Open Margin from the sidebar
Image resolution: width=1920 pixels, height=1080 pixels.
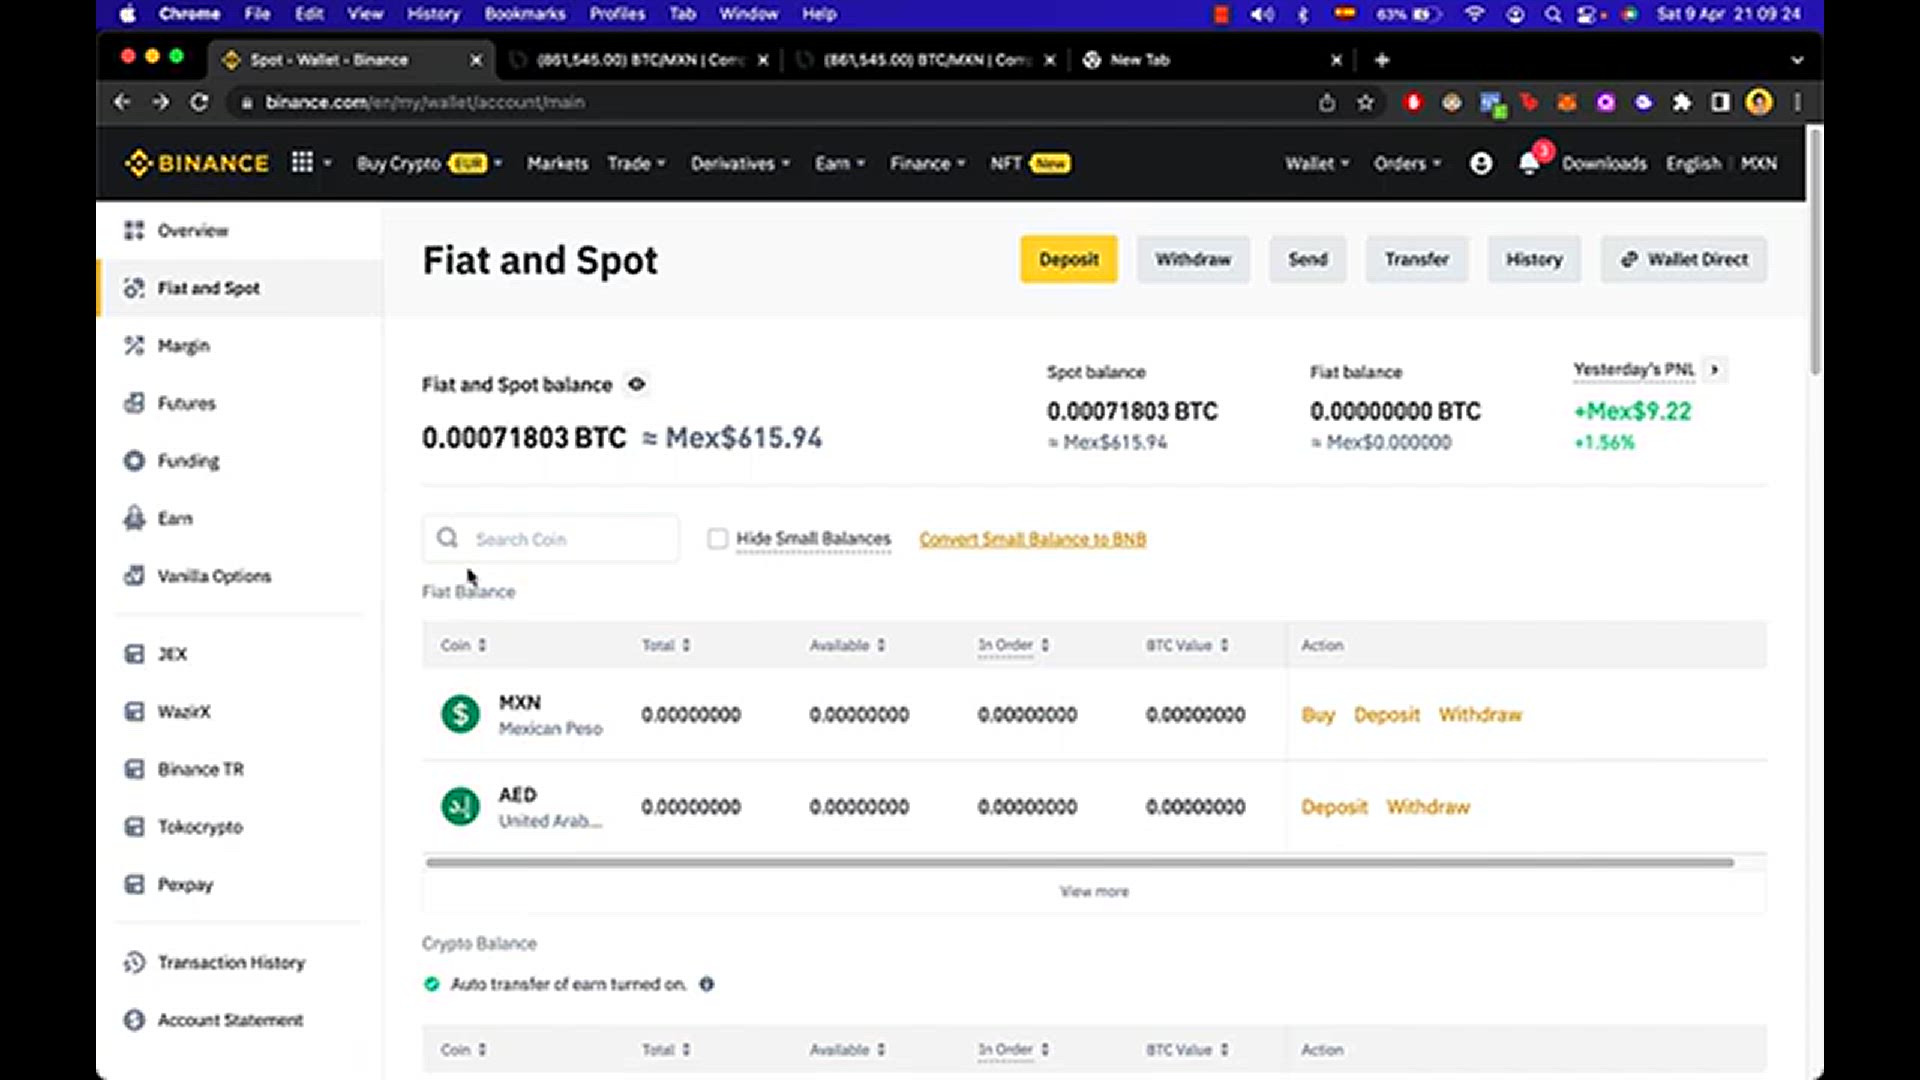click(184, 346)
